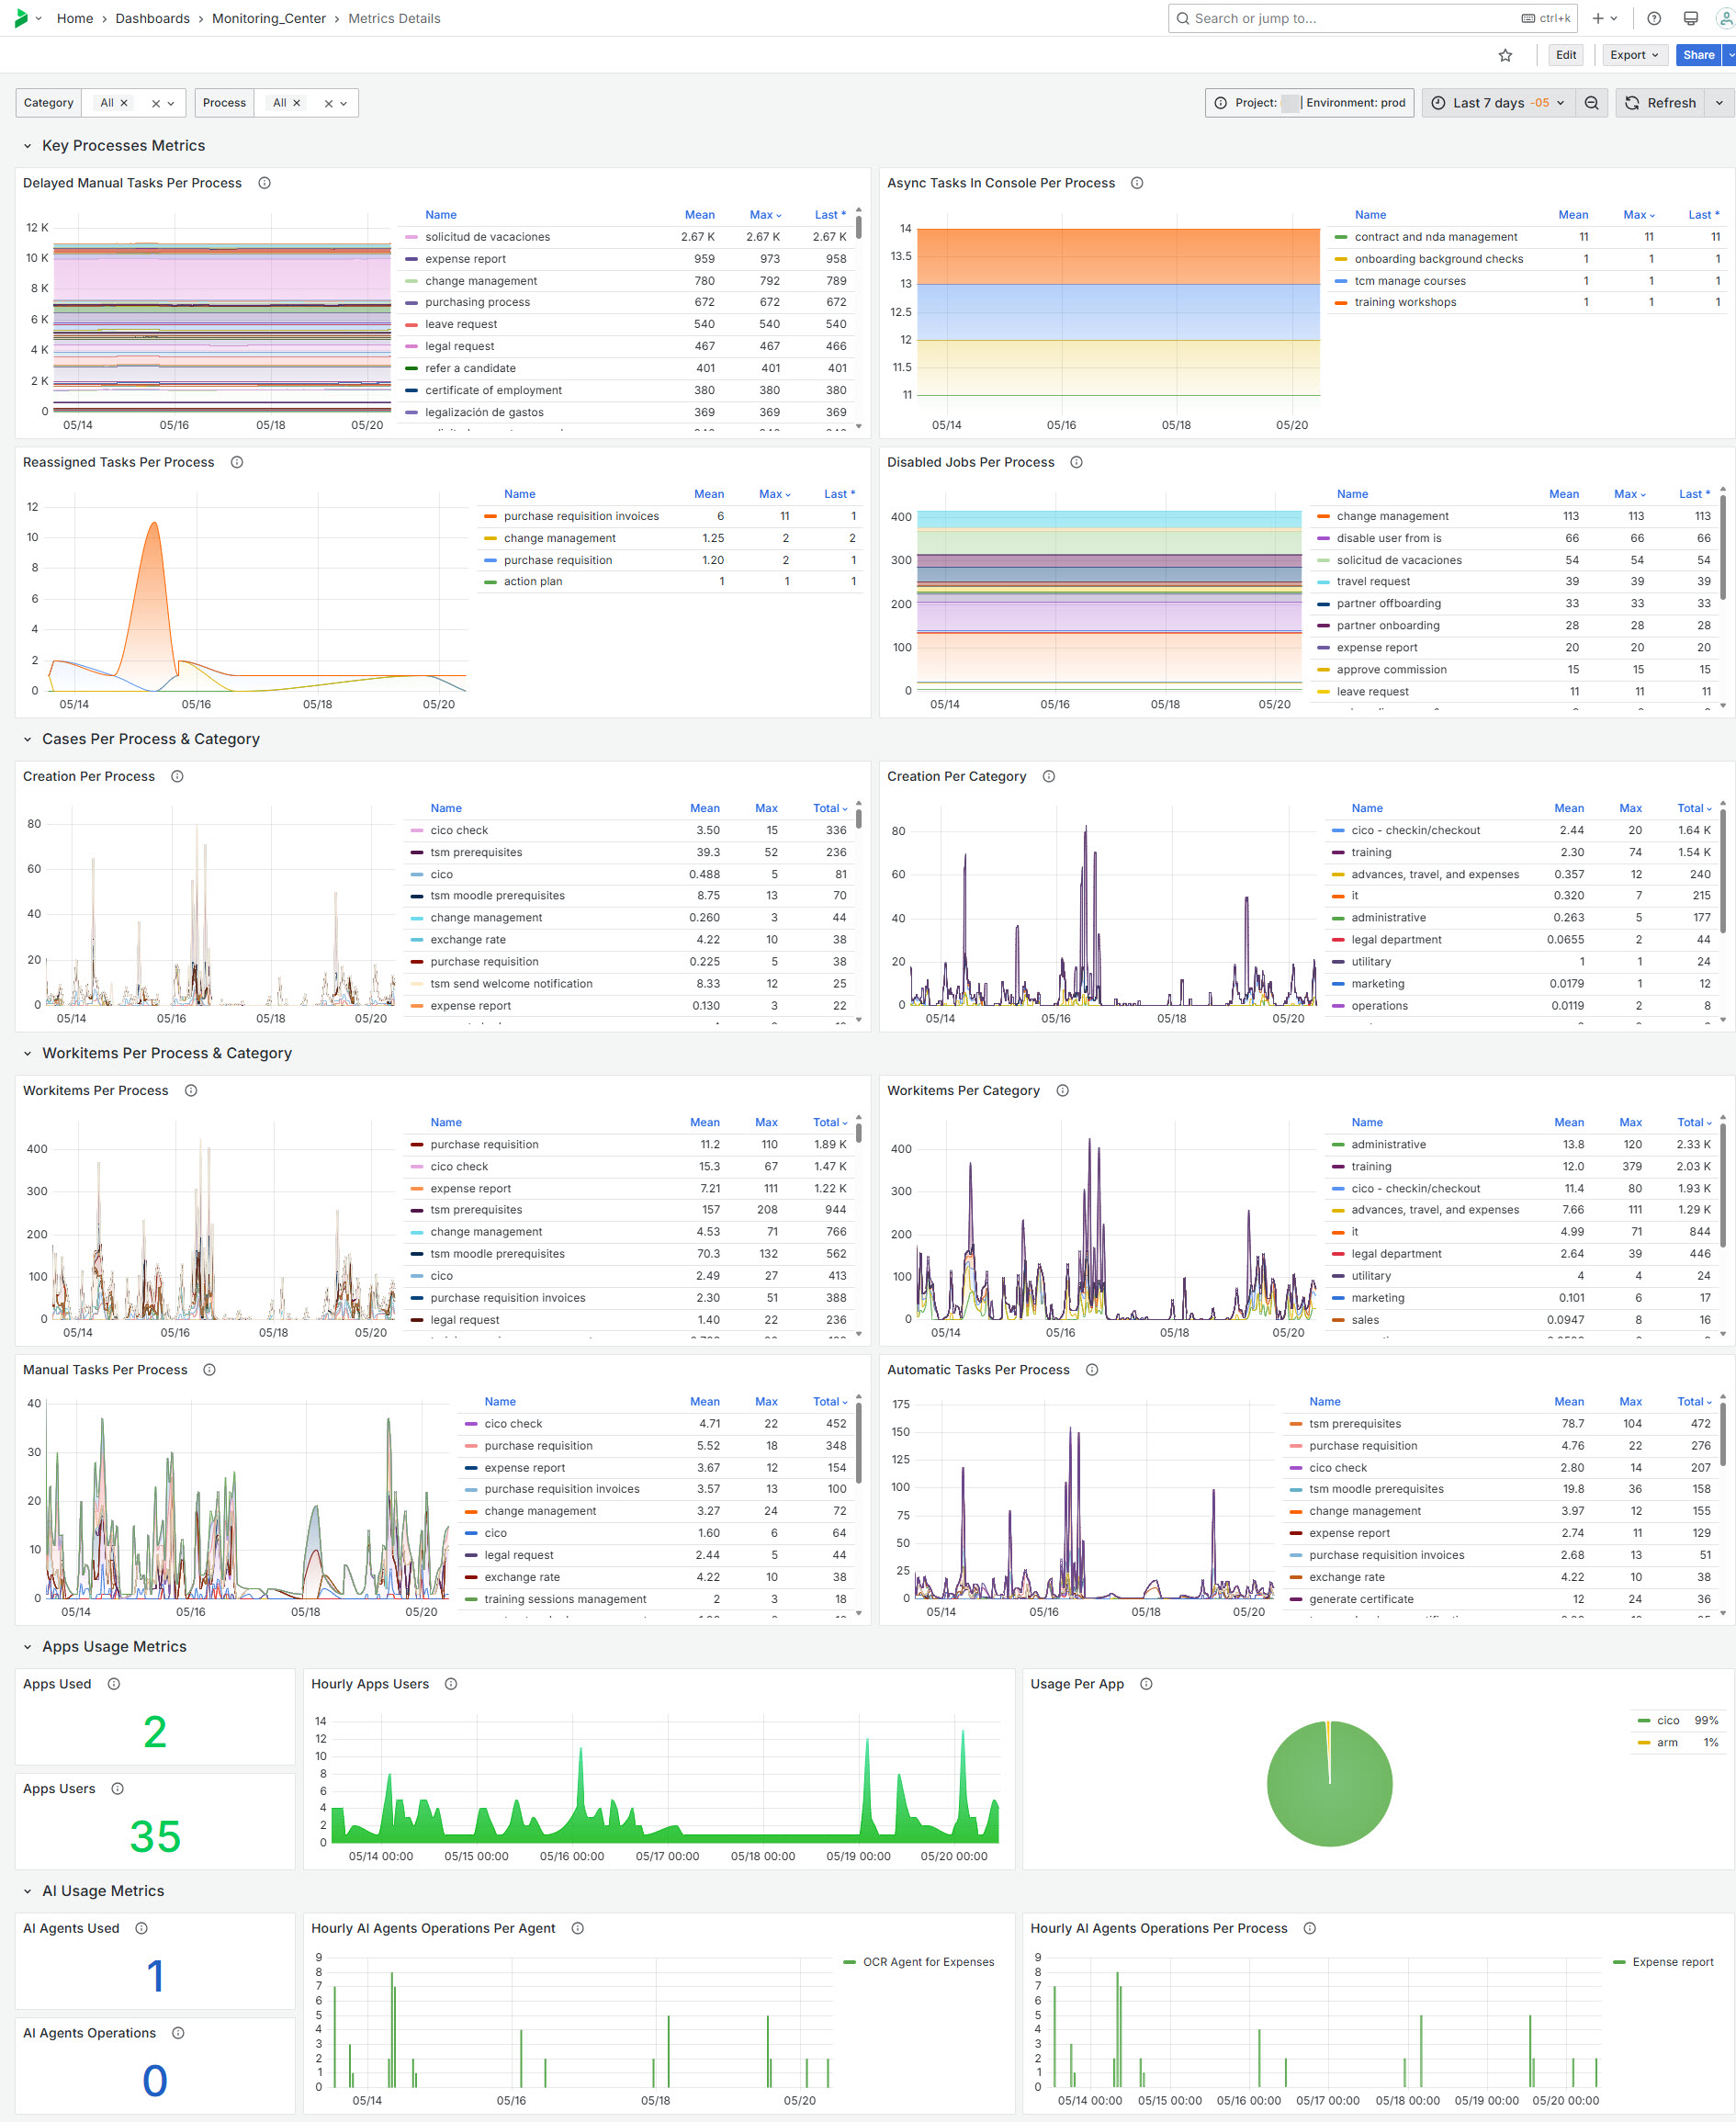1736x2122 pixels.
Task: Toggle 'cico' series in Usage Per App legend
Action: (x=1667, y=1720)
